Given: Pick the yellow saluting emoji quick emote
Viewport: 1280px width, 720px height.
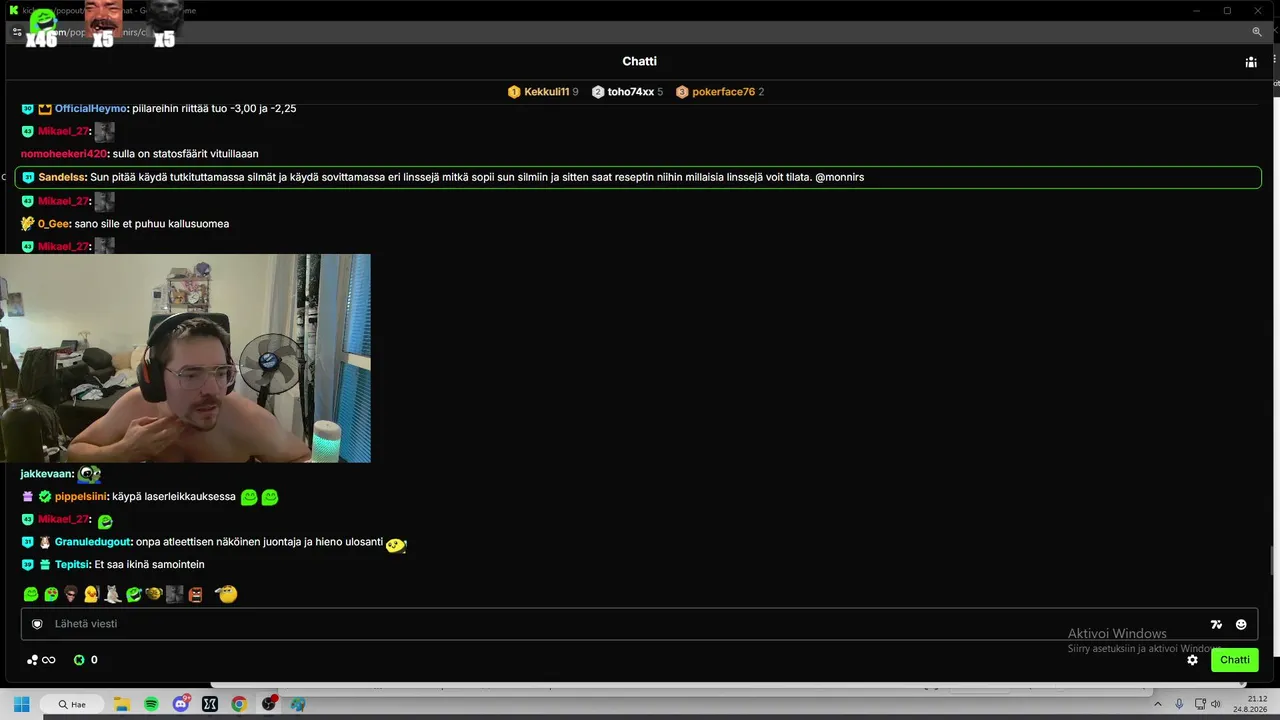Looking at the screenshot, I should tap(227, 594).
